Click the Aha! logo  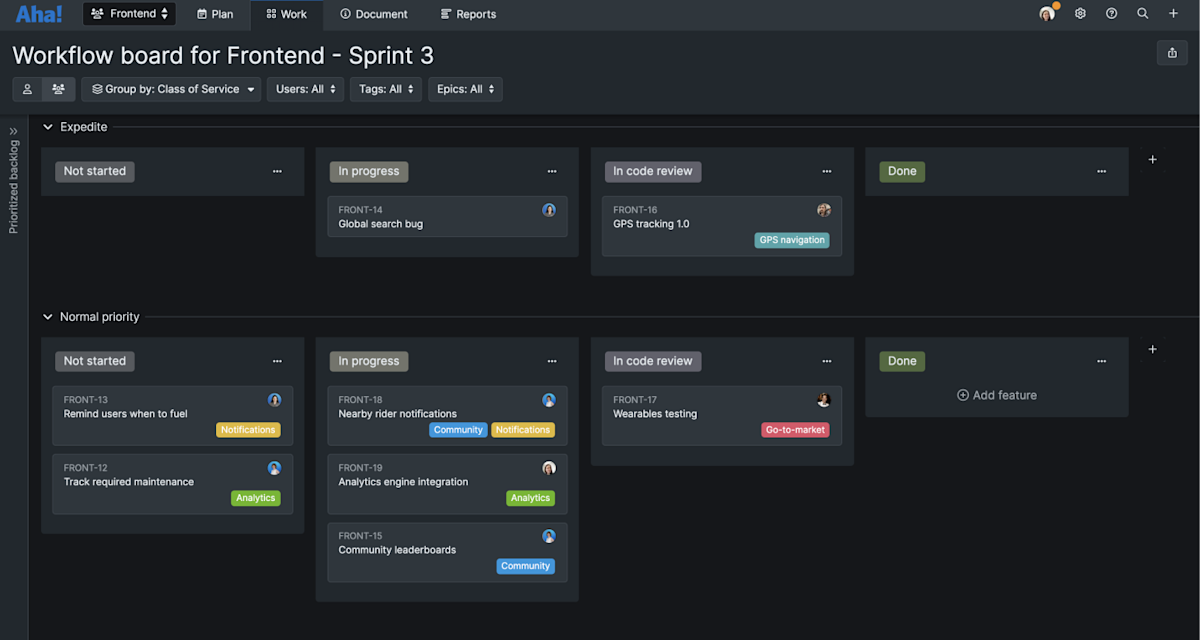click(37, 14)
